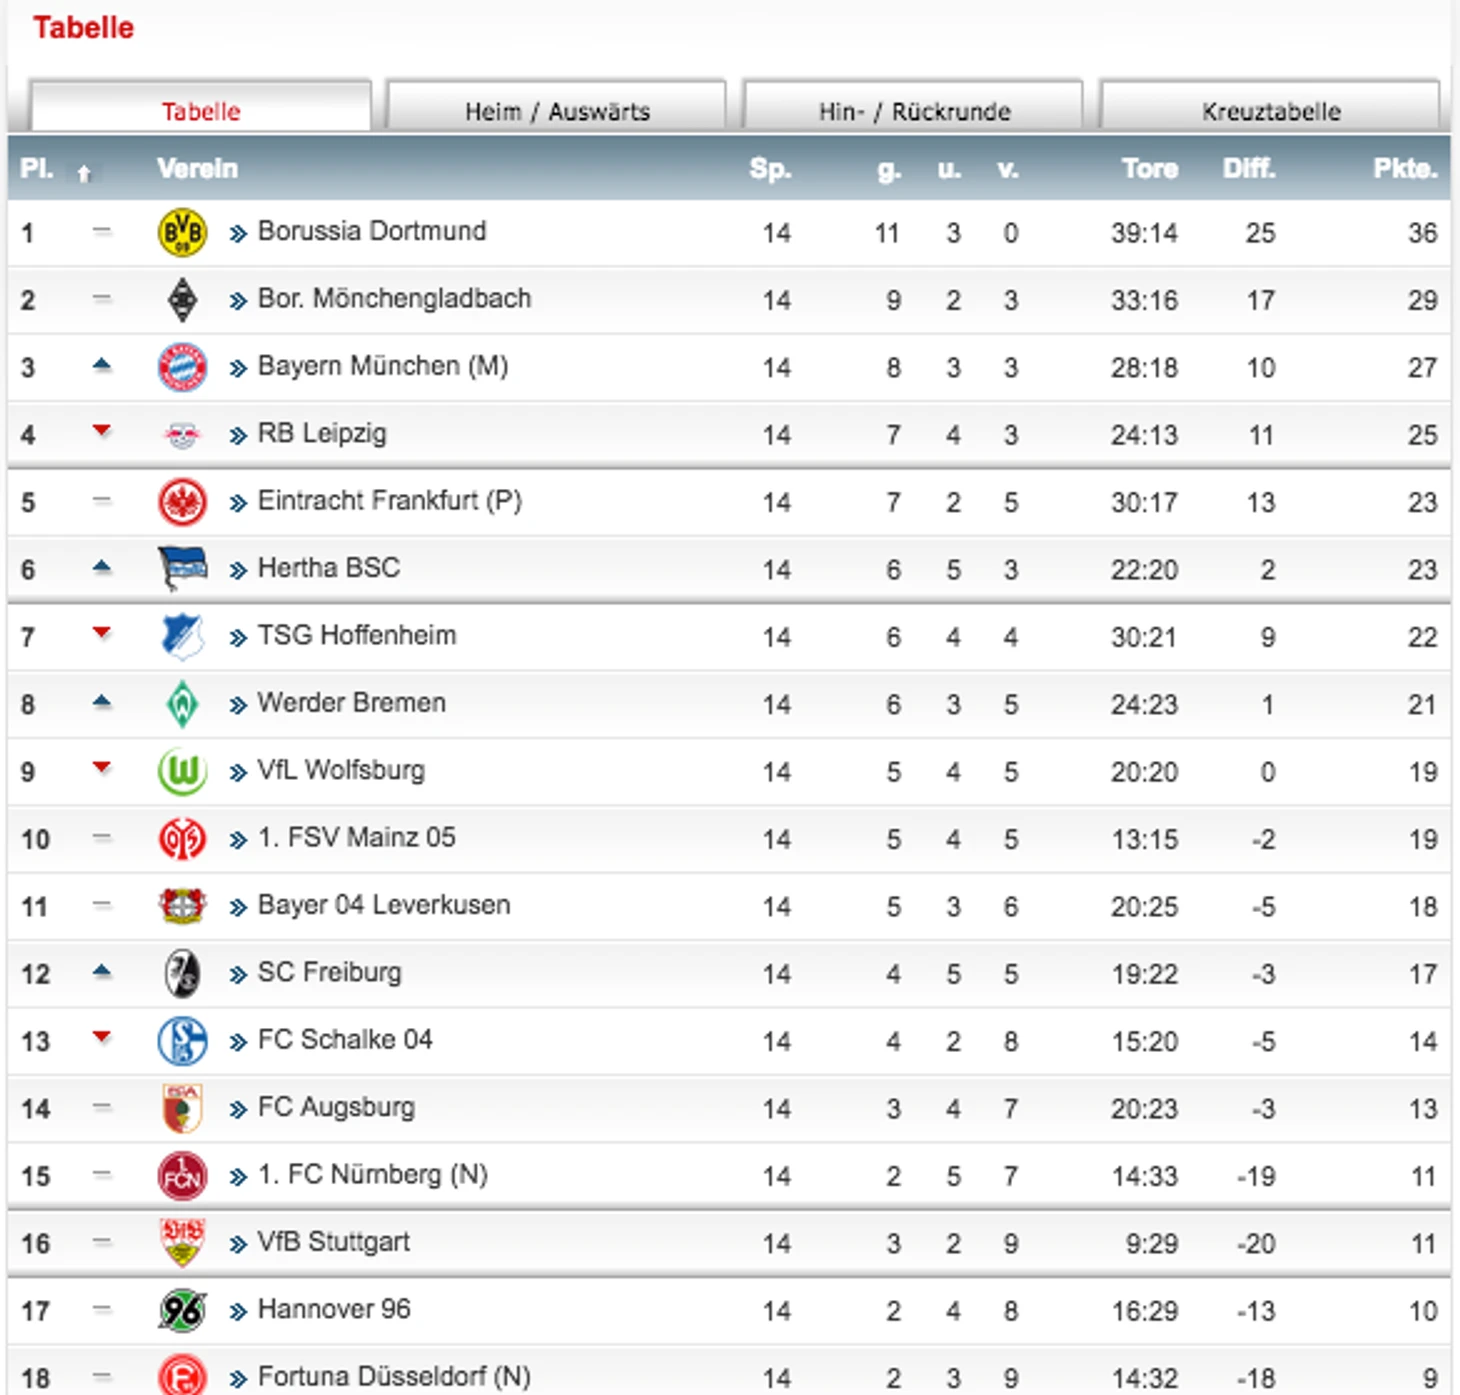1460x1395 pixels.
Task: Switch to the Heim / Auswärts tab
Action: pyautogui.click(x=557, y=109)
